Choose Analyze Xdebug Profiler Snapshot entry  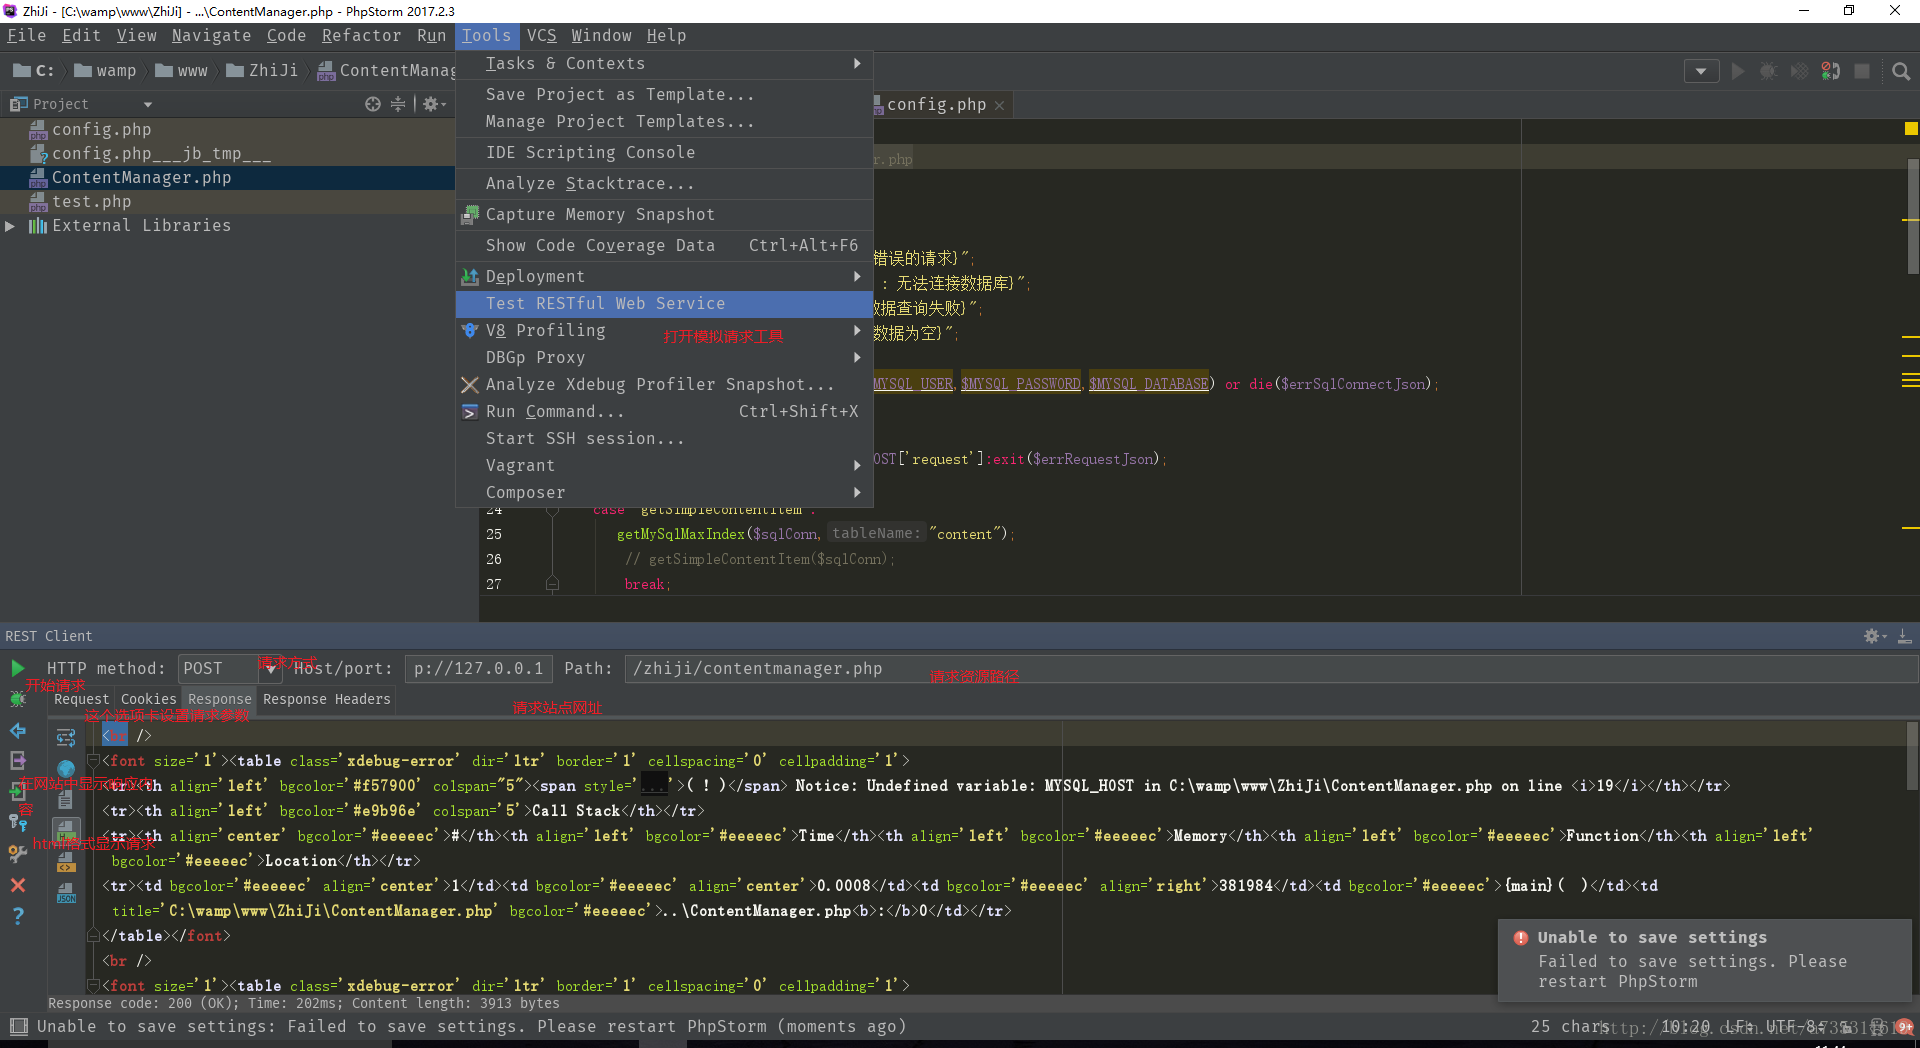tap(664, 385)
